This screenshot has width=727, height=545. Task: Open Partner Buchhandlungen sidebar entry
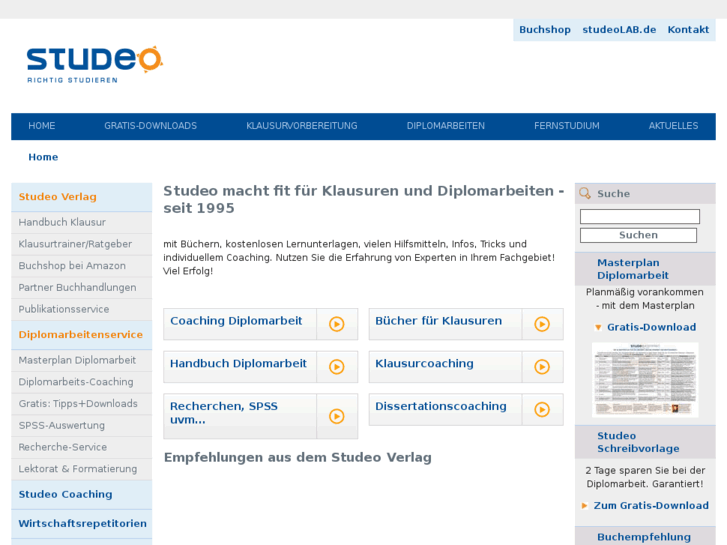click(82, 288)
